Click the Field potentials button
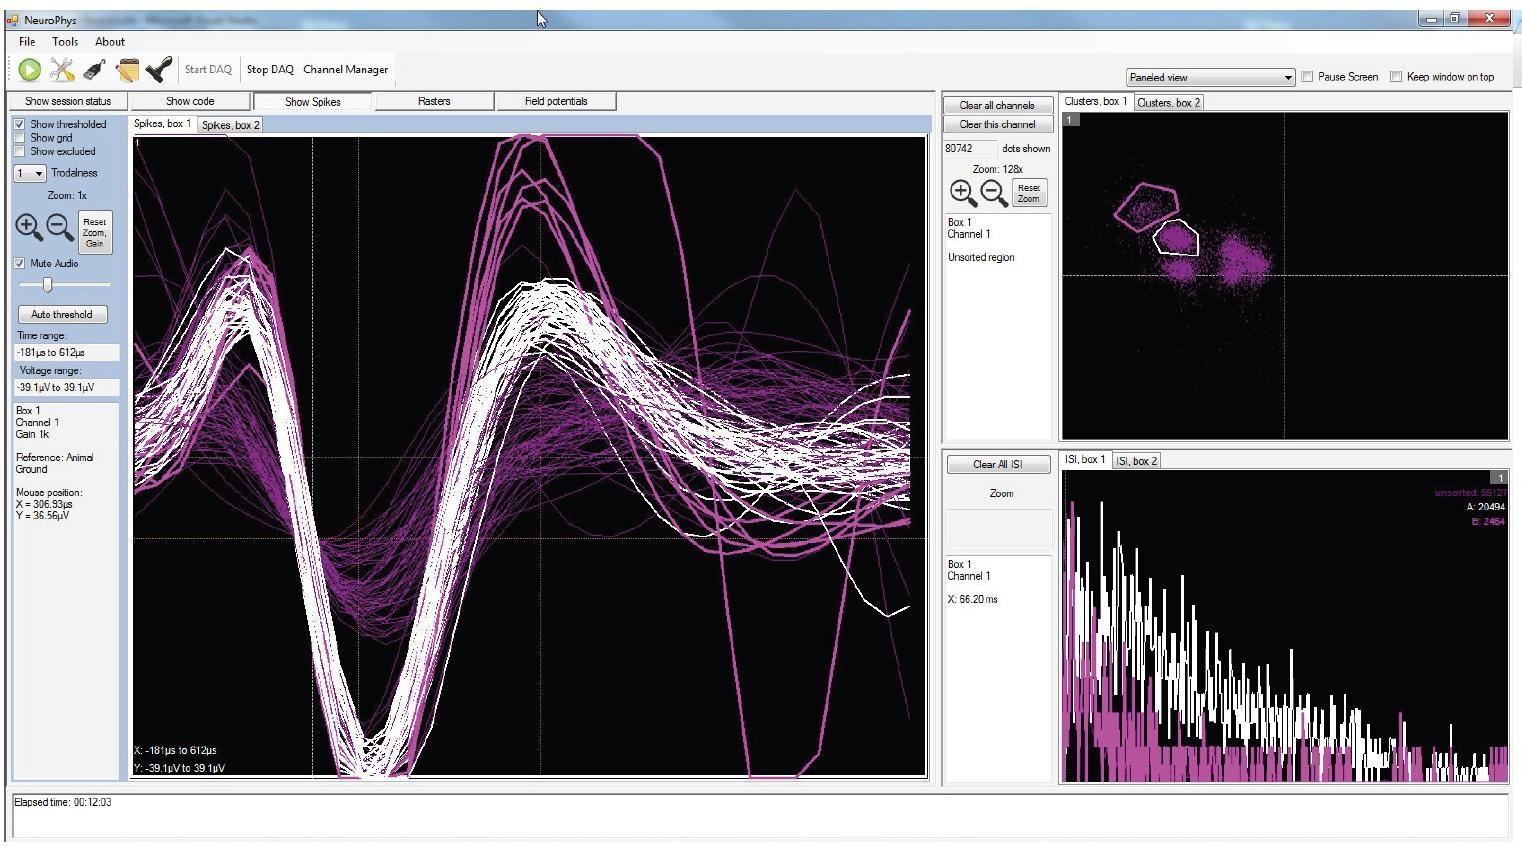 [556, 101]
